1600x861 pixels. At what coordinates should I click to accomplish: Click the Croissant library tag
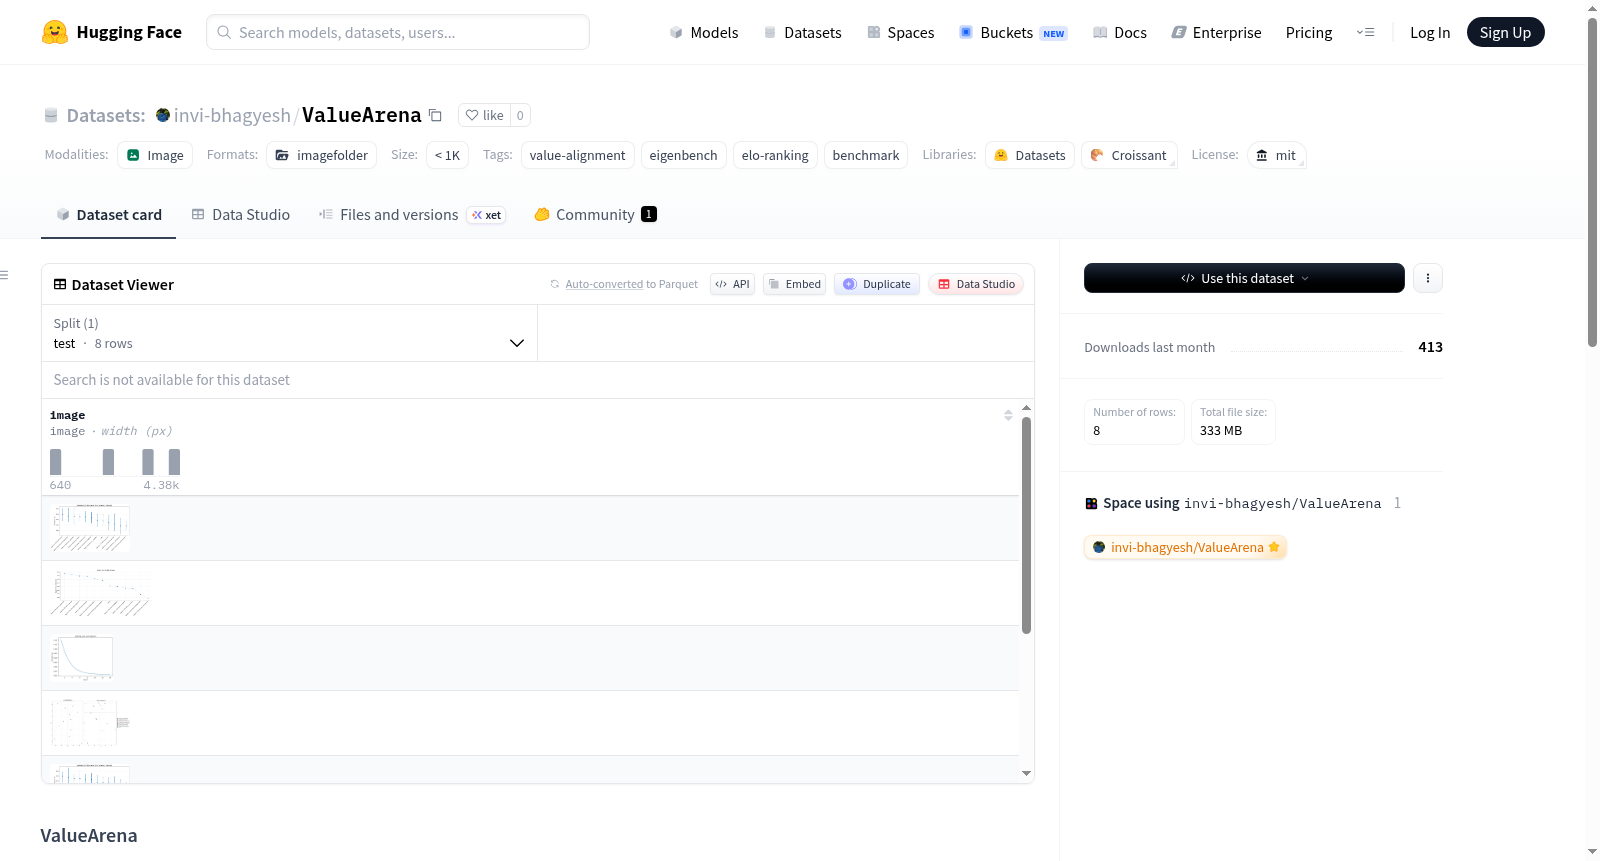point(1129,155)
